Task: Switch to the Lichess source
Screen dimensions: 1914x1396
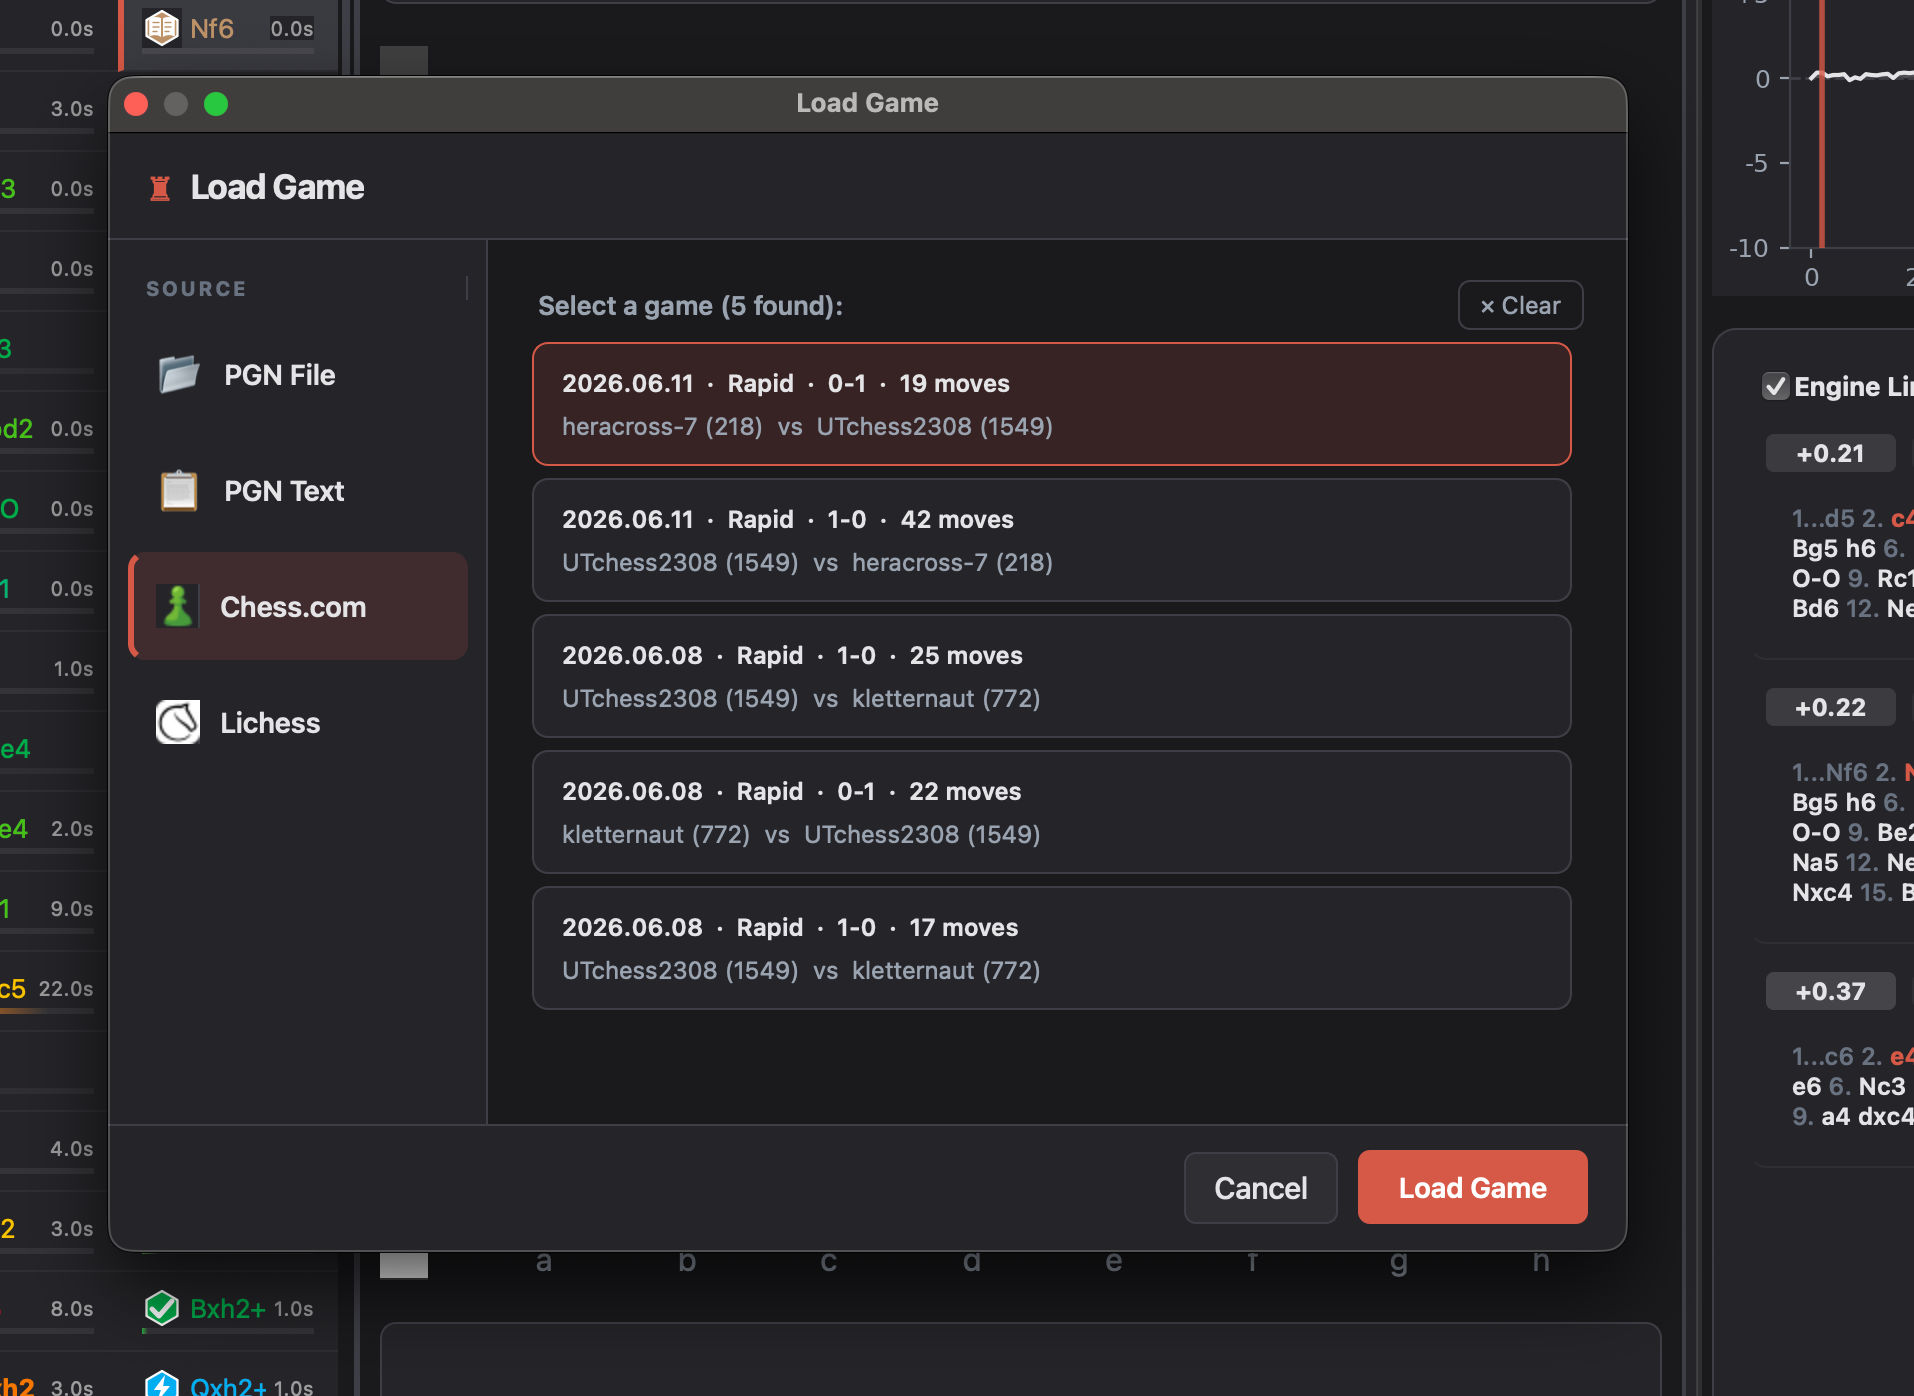Action: 298,723
